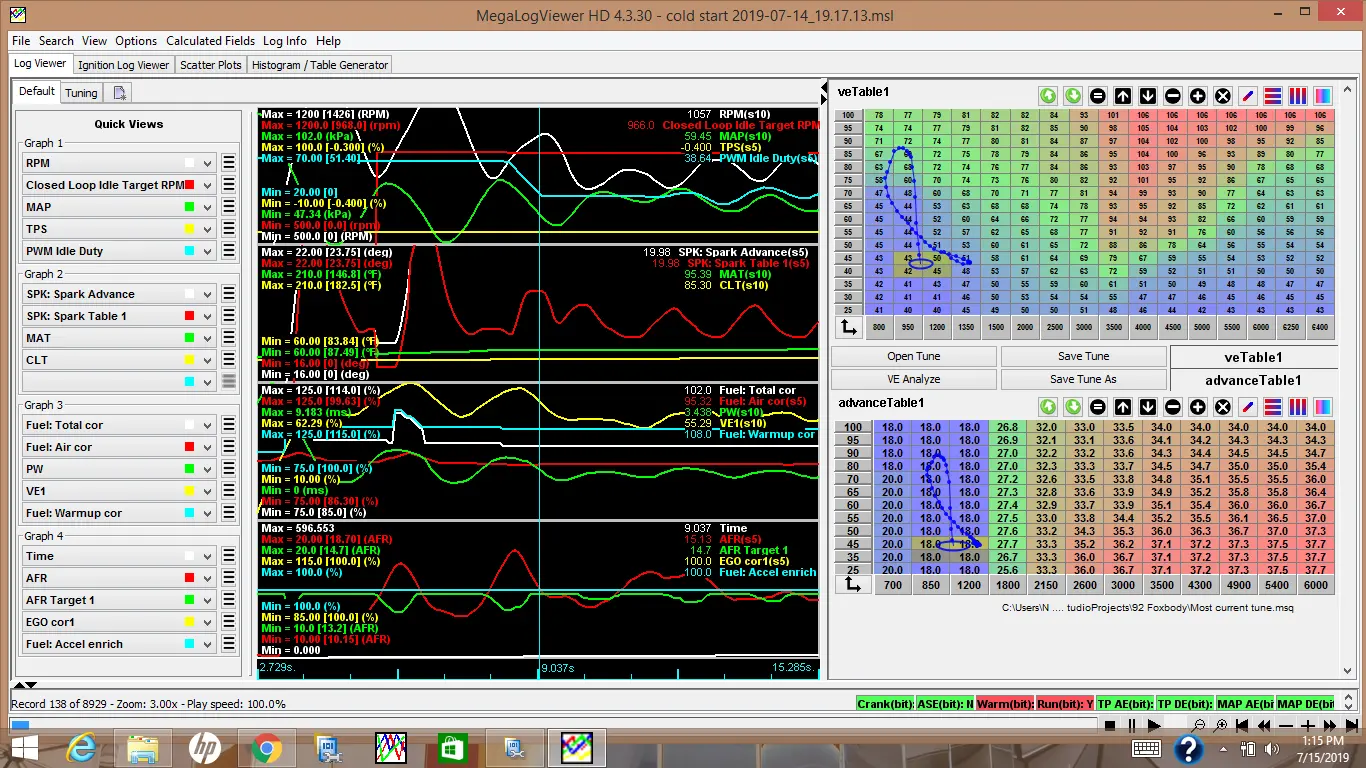Click the equals (set to) icon in advanceTable1 toolbar
1366x768 pixels.
1098,407
